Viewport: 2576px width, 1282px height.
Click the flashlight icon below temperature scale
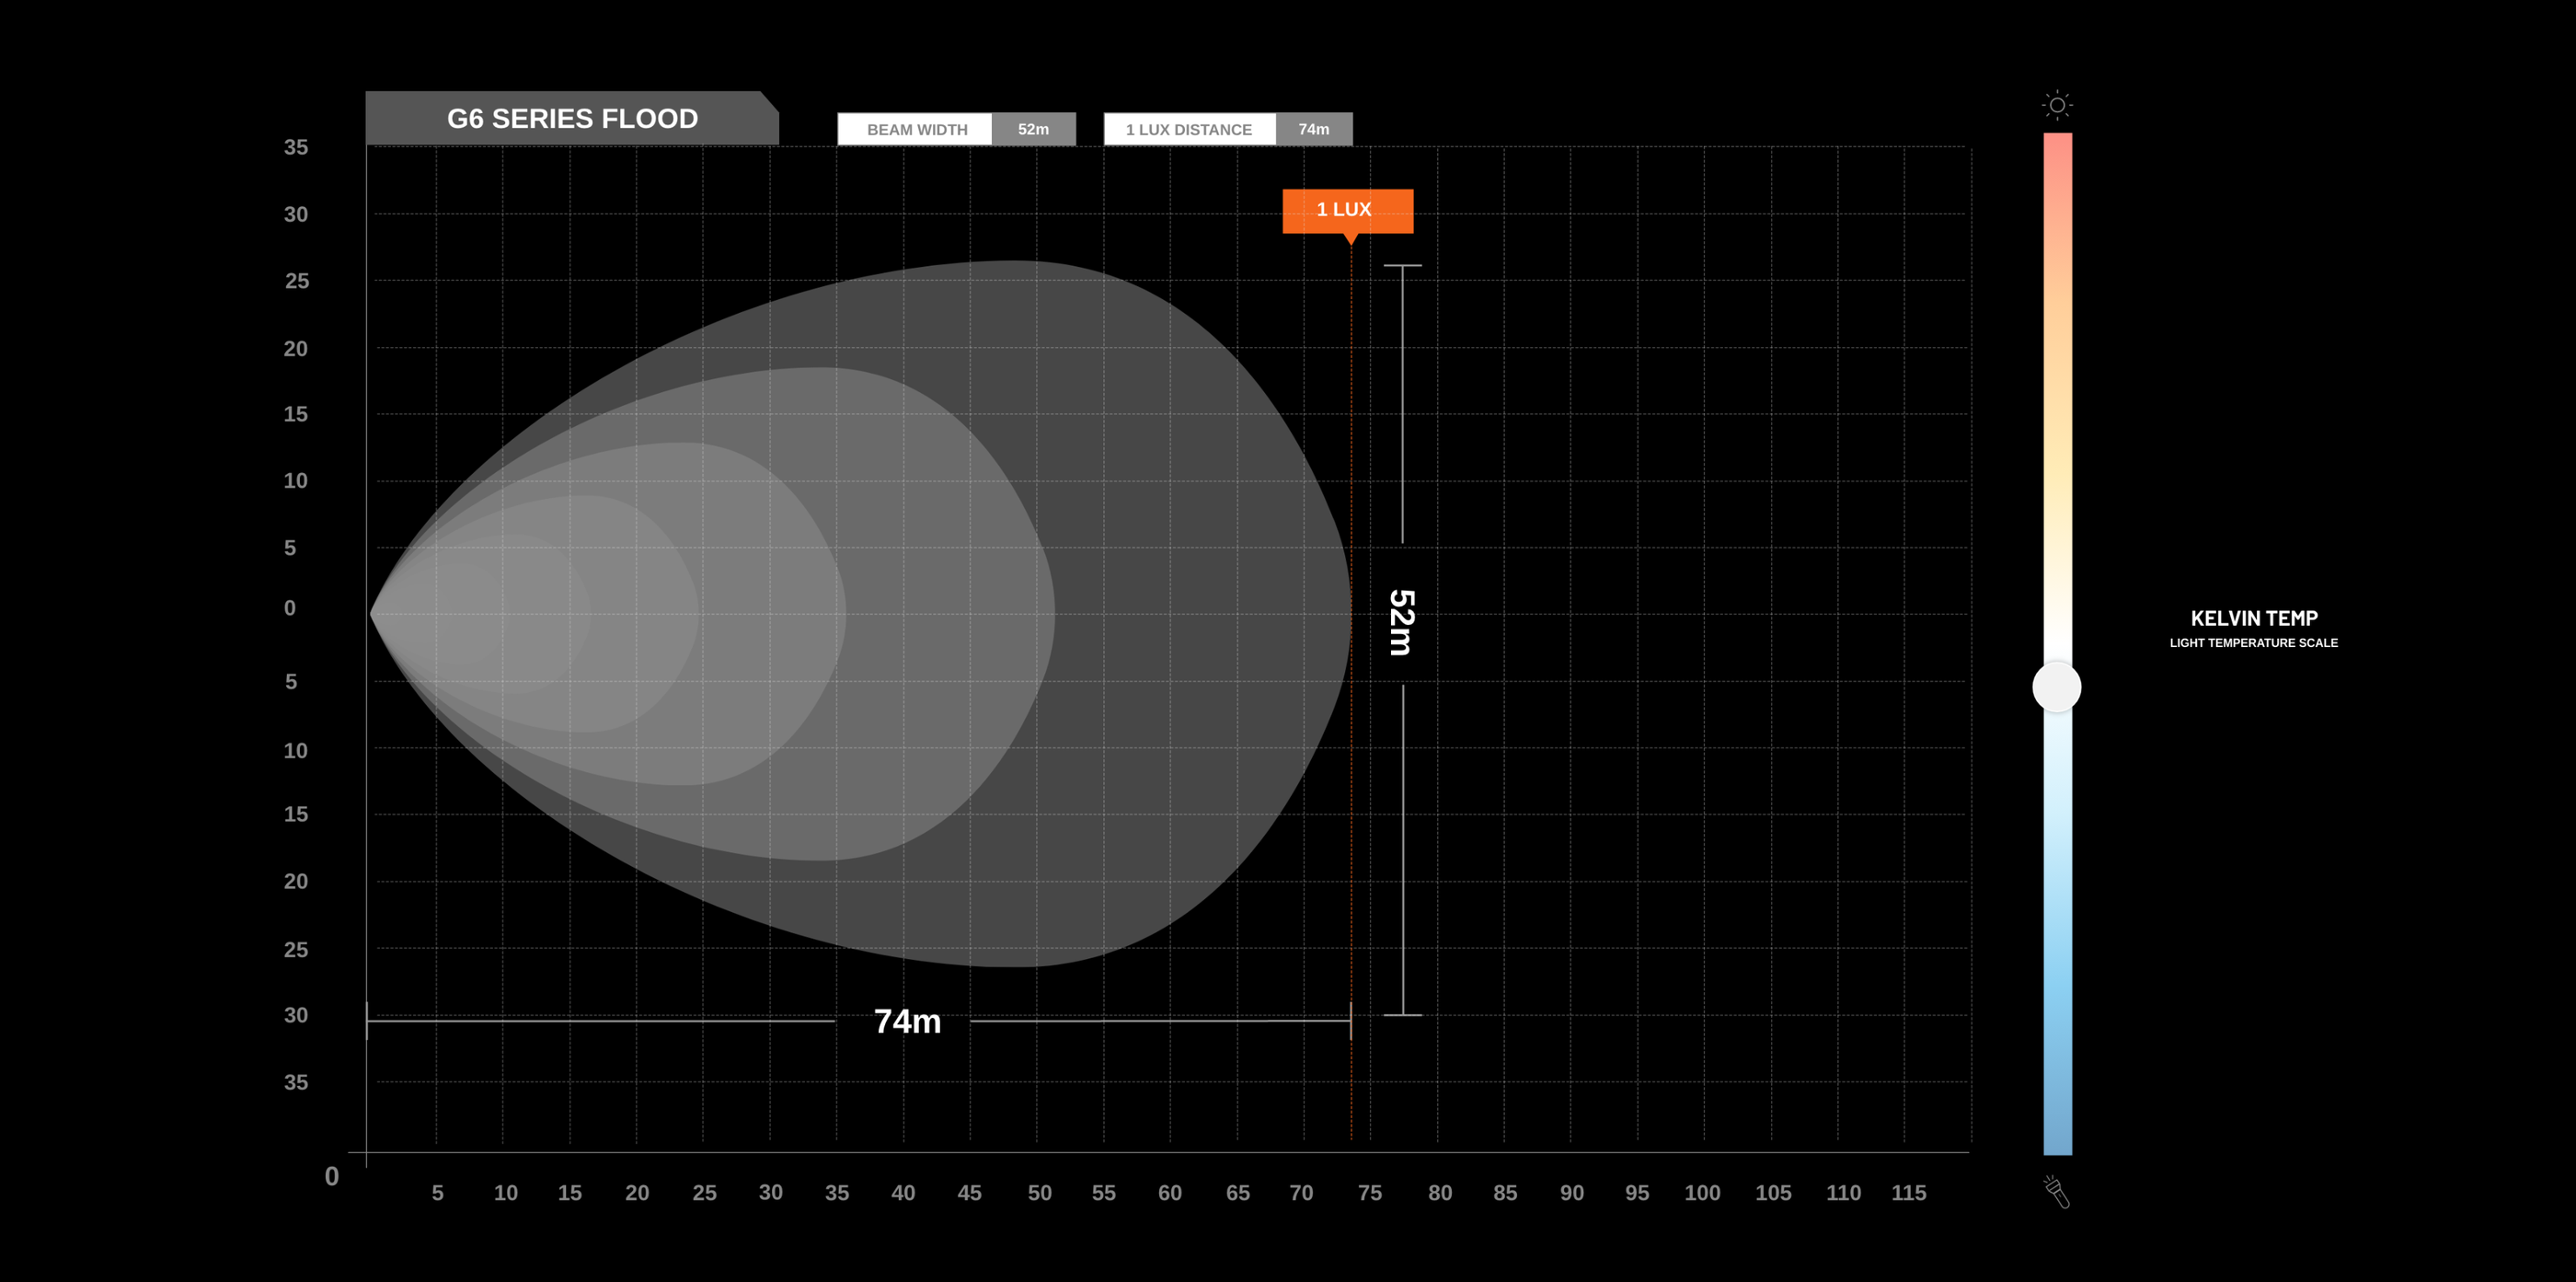(x=2056, y=1191)
